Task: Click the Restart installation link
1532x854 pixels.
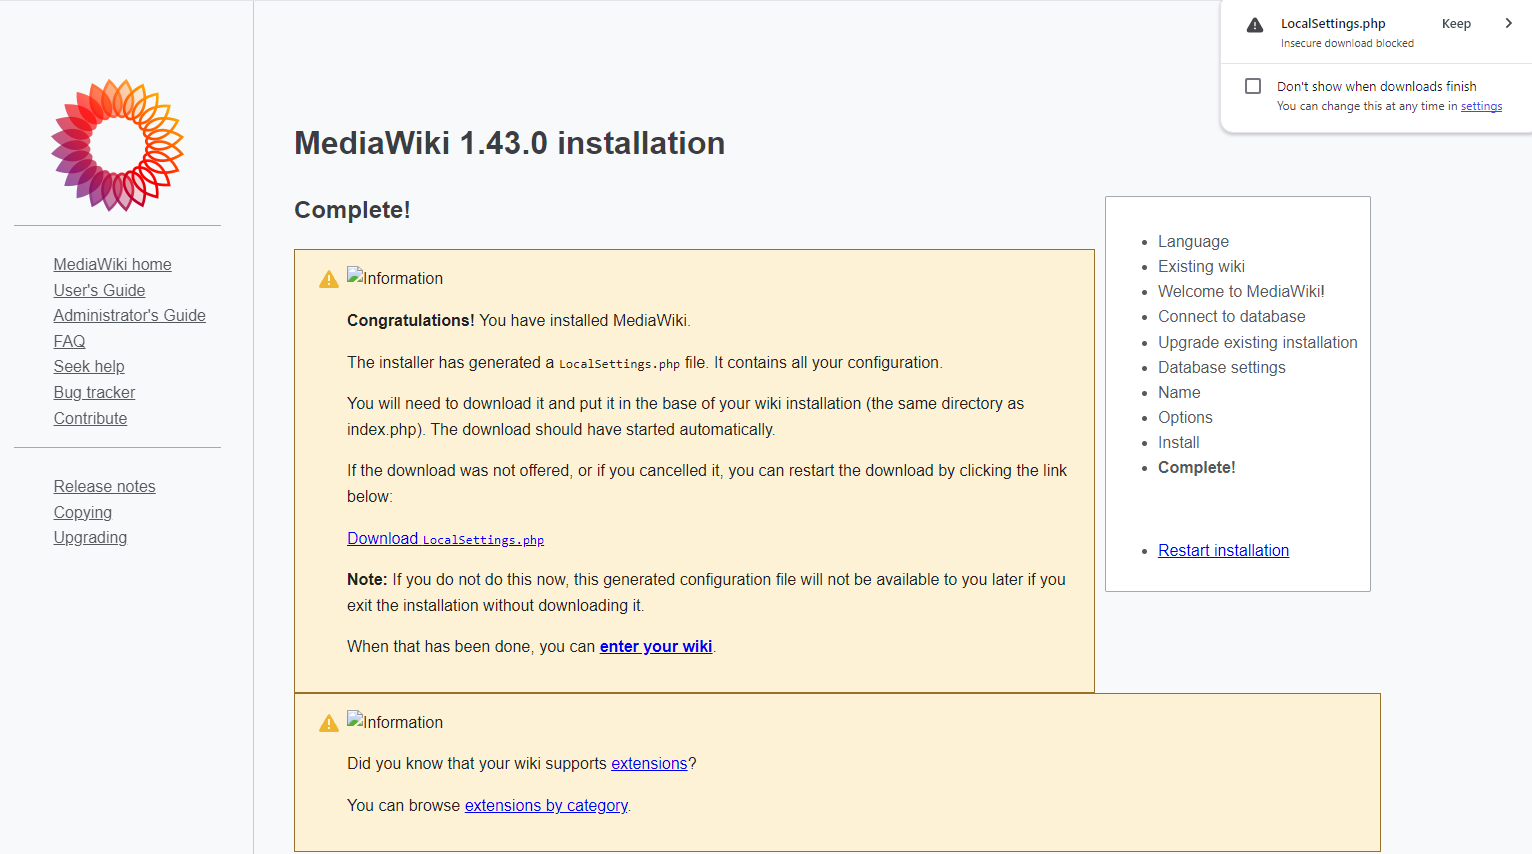Action: click(x=1223, y=550)
